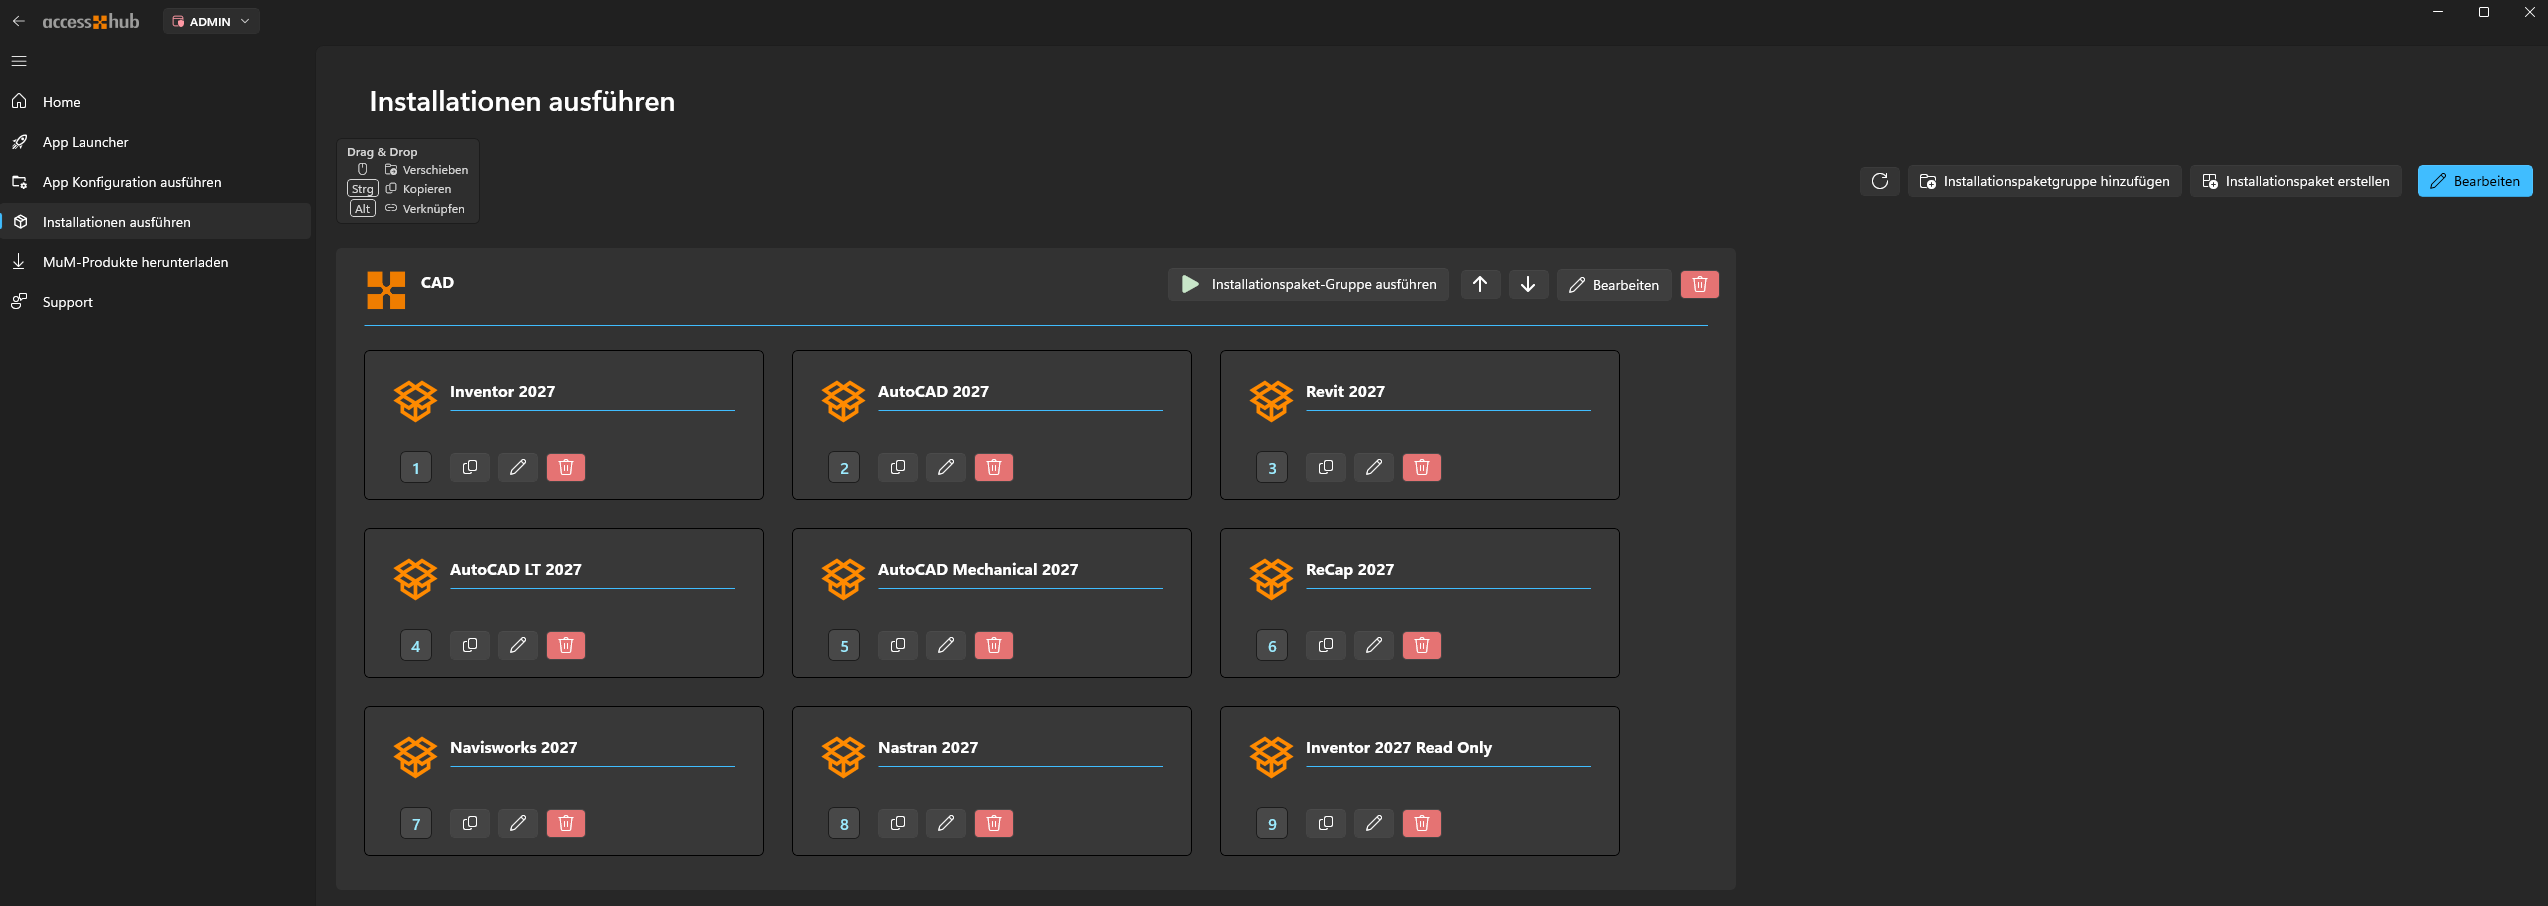
Task: Click the CAD group logo icon
Action: 386,290
